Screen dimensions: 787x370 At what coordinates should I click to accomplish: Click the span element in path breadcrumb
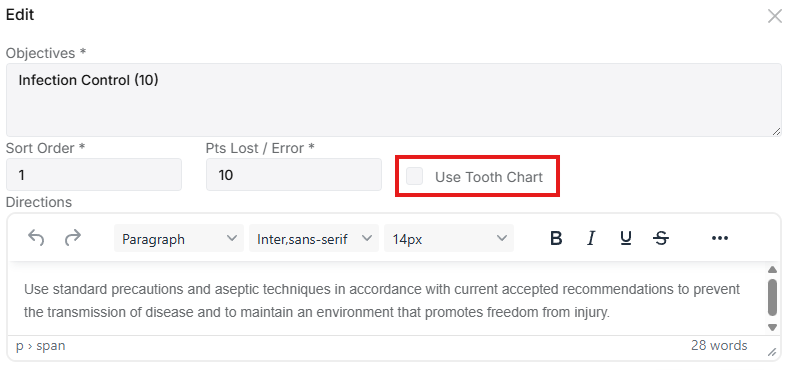[x=51, y=346]
